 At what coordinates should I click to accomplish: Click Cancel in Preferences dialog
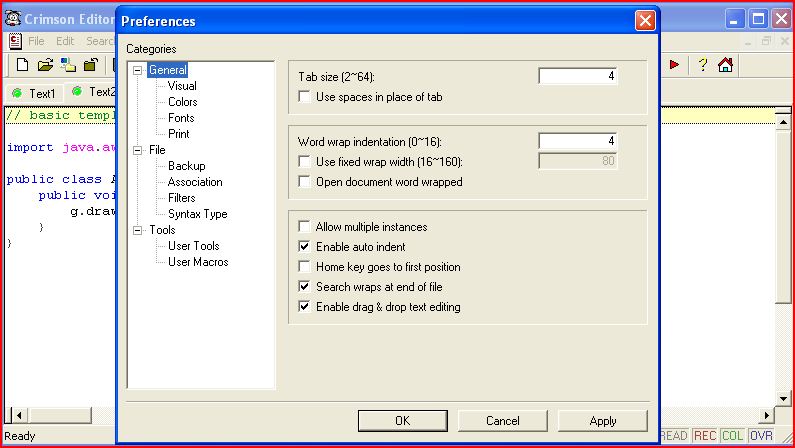pos(502,421)
